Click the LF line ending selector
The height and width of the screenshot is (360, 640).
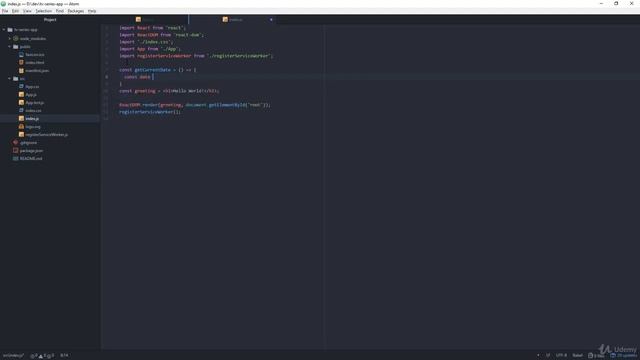point(548,356)
